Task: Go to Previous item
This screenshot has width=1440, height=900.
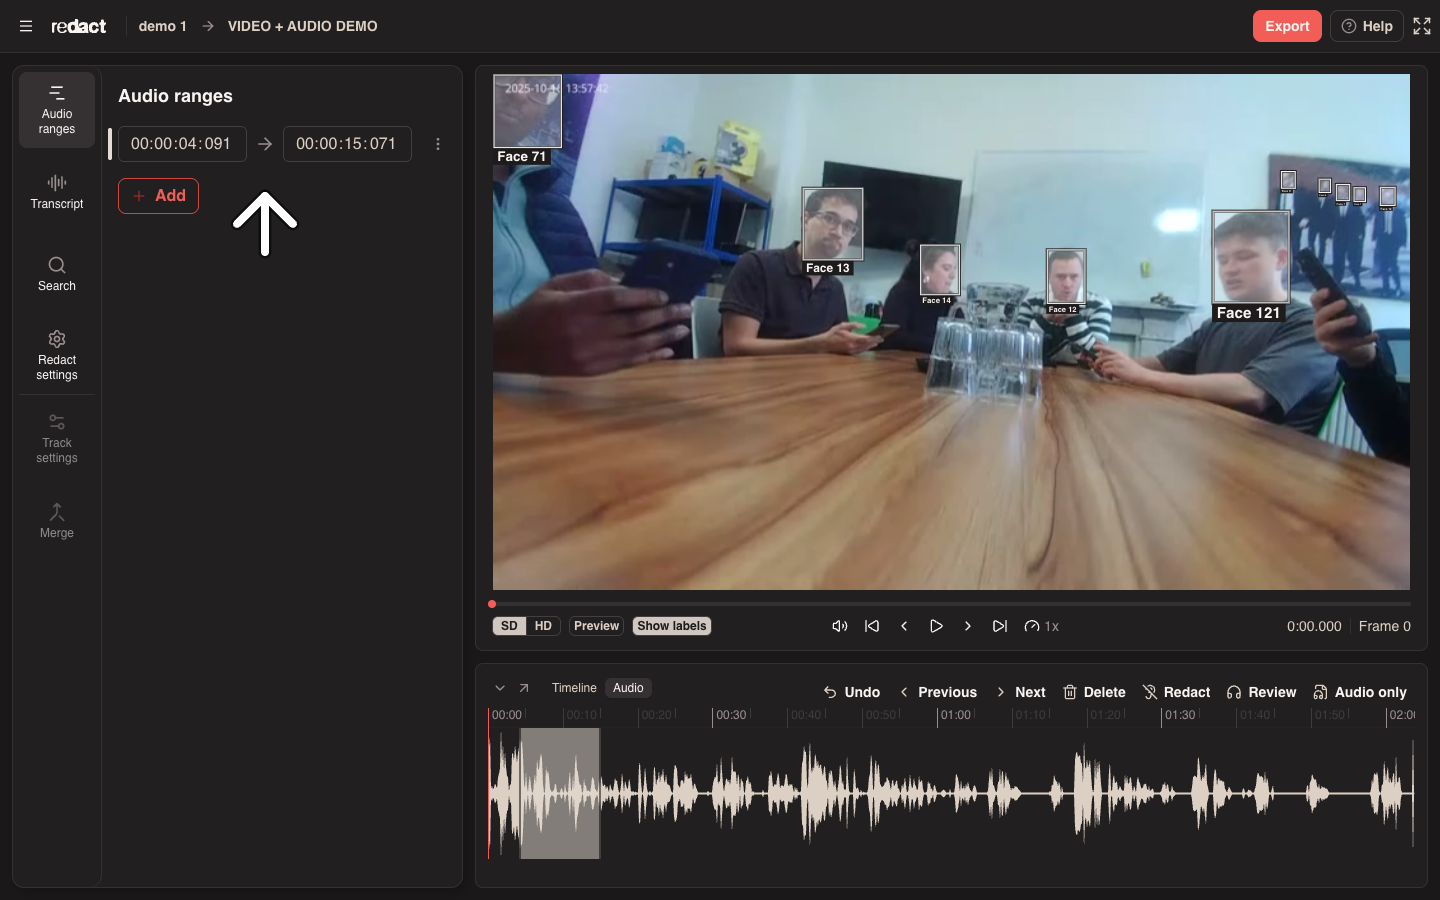Action: coord(938,692)
